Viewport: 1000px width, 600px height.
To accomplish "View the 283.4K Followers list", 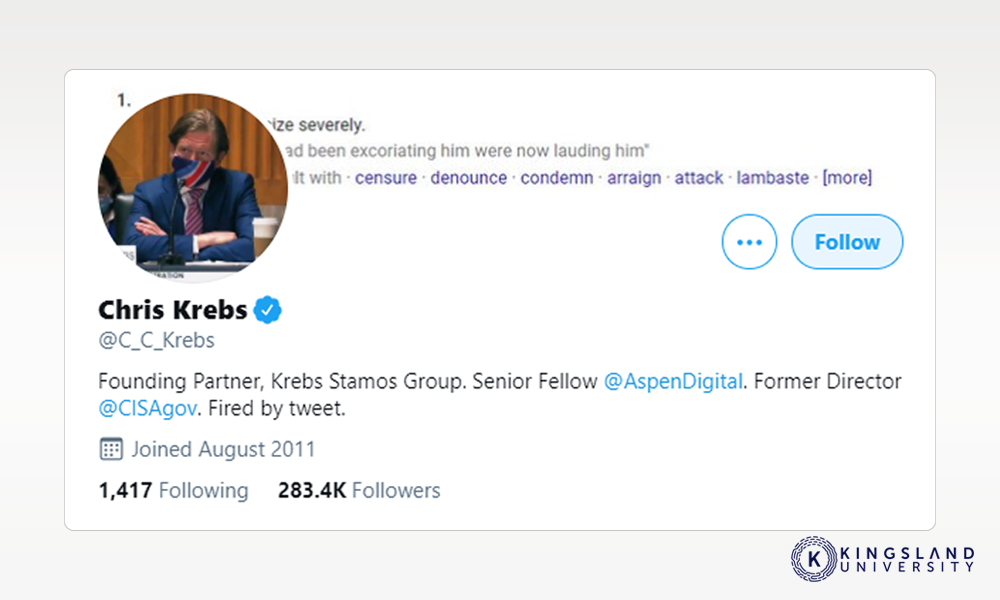I will [359, 490].
